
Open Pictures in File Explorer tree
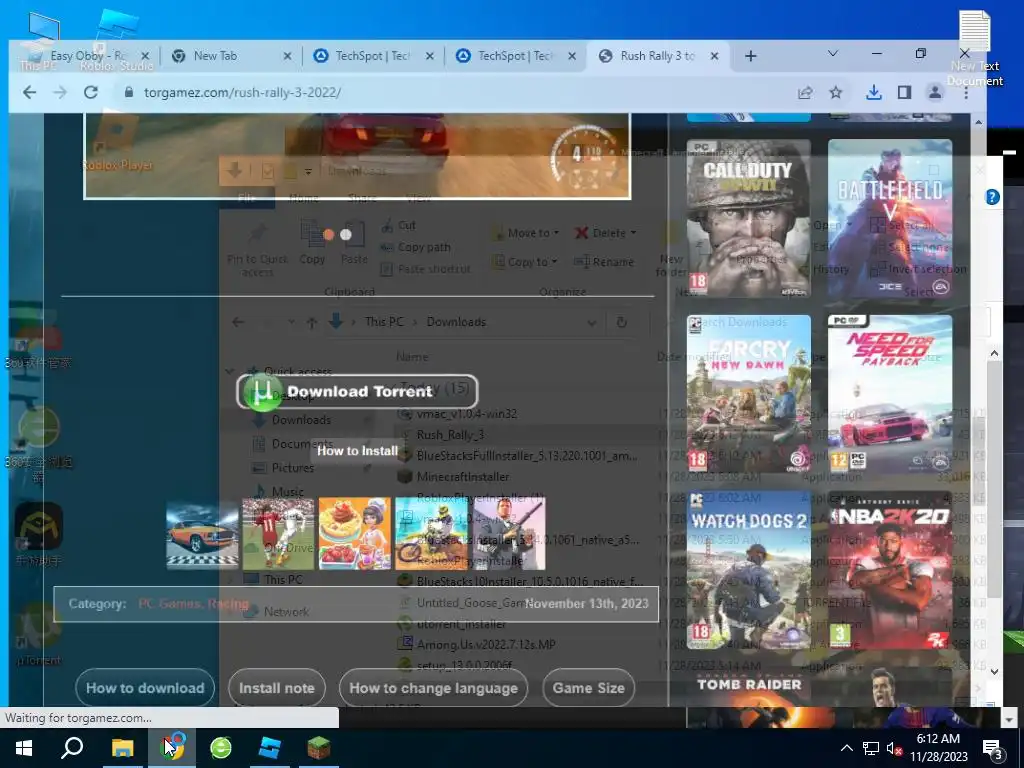click(x=293, y=468)
